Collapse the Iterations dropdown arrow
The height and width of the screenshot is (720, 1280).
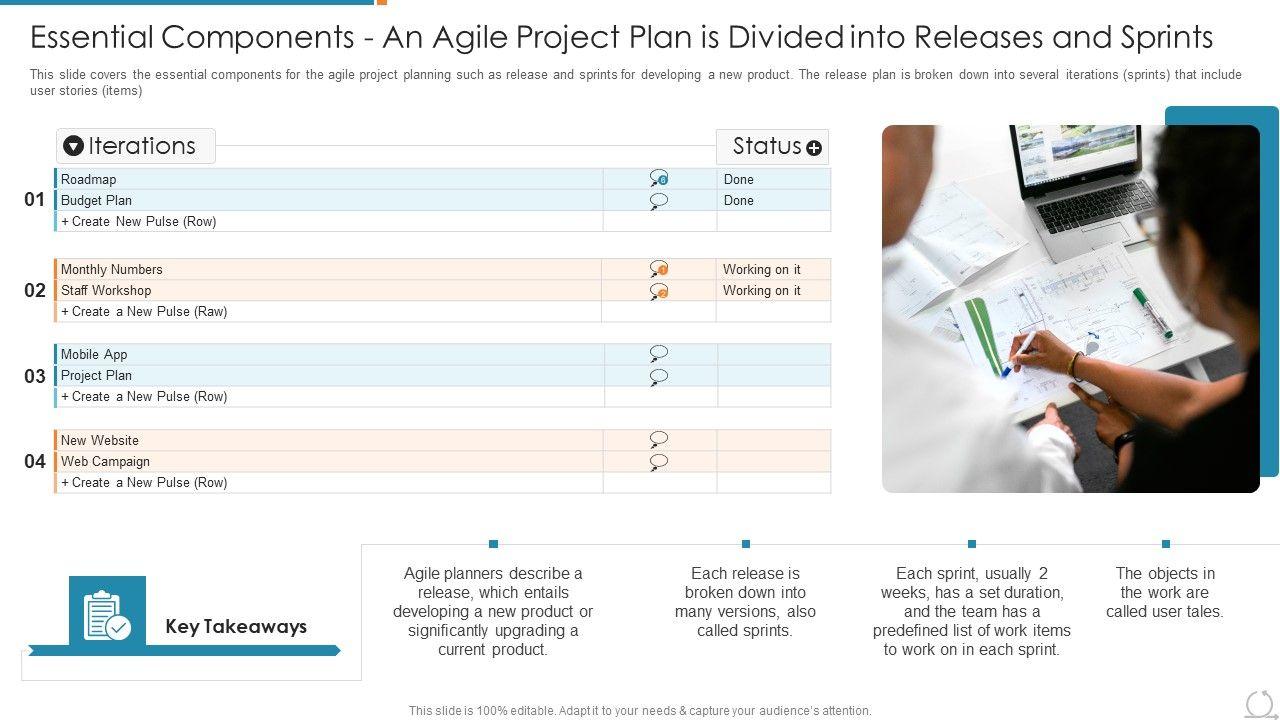click(73, 146)
